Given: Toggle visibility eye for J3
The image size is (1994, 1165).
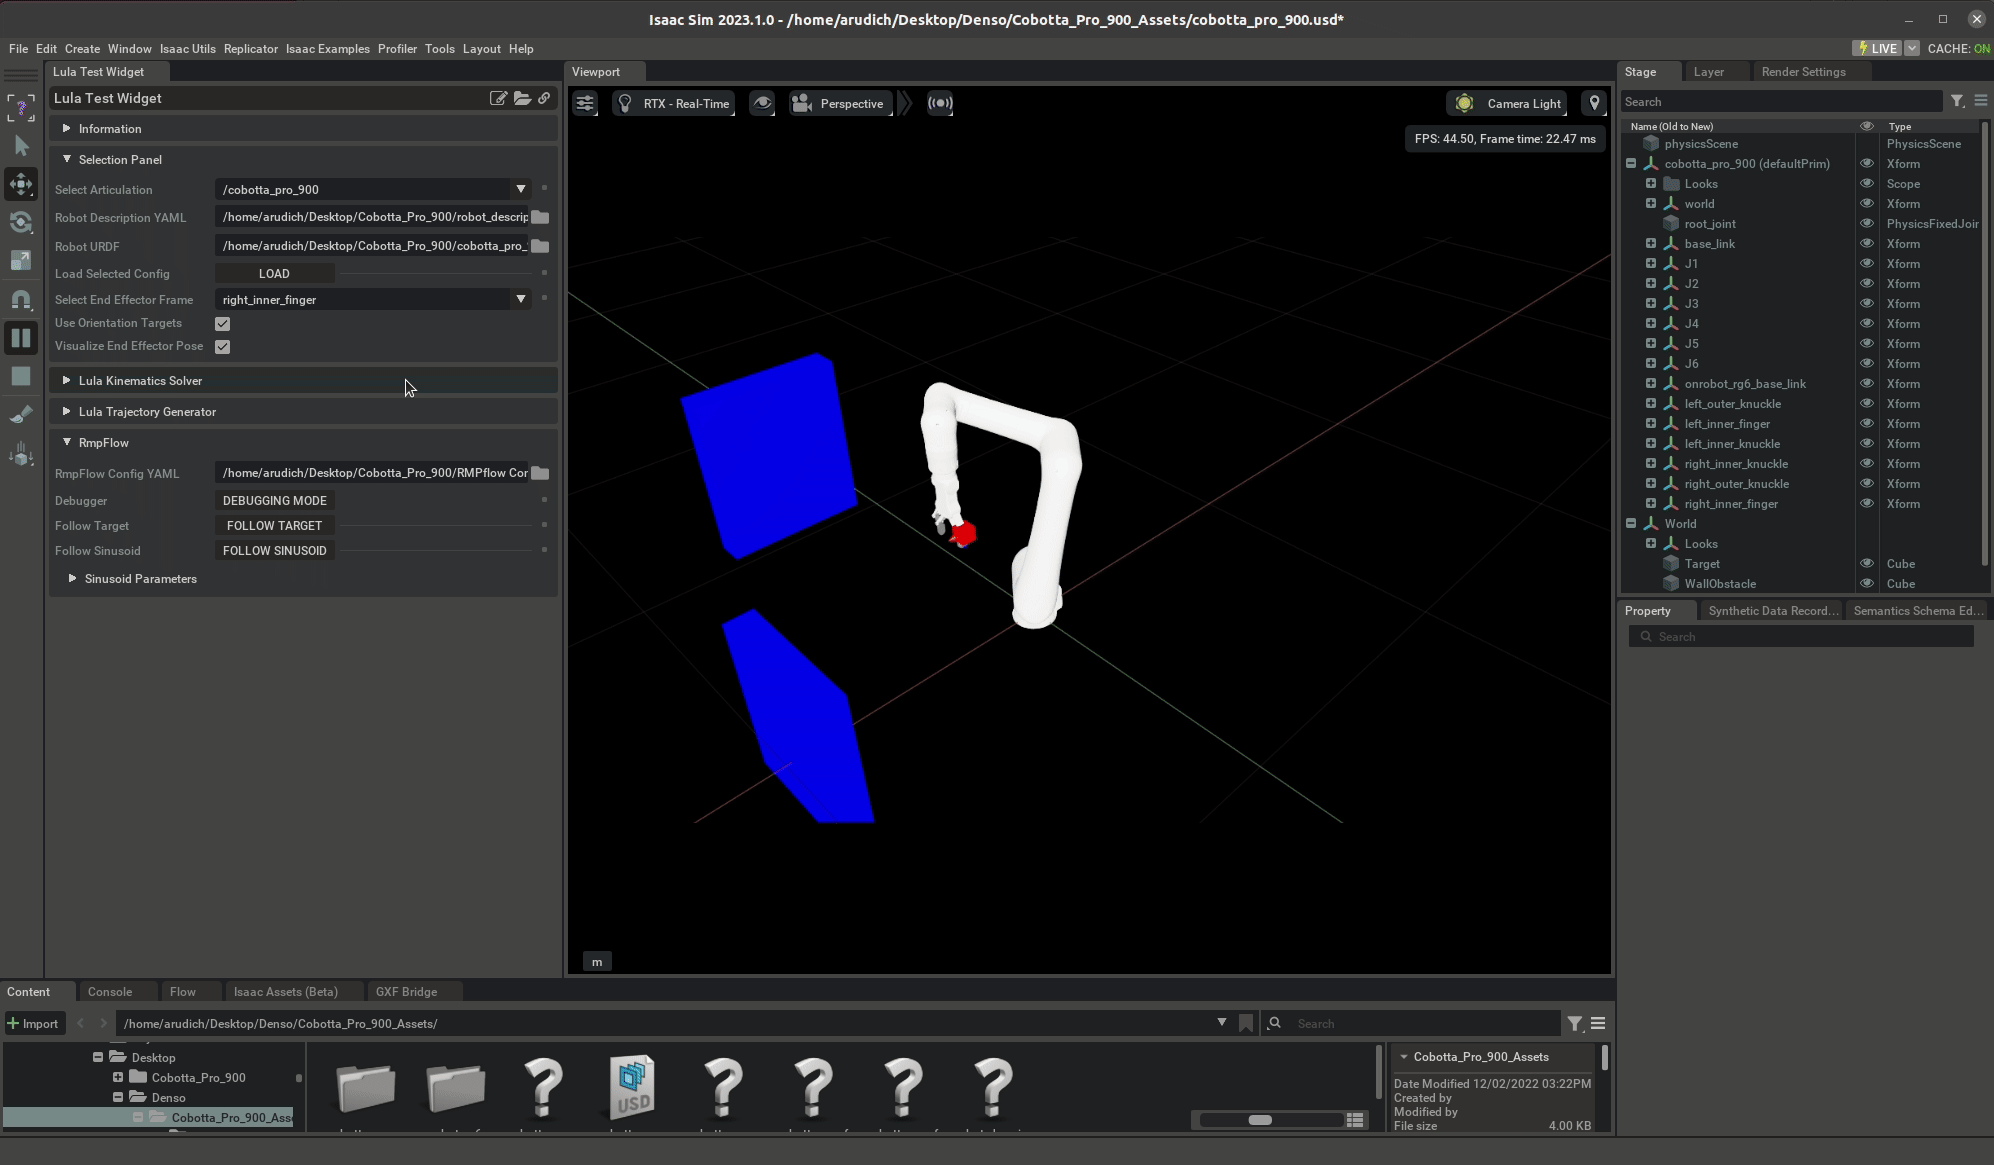Looking at the screenshot, I should (x=1866, y=304).
